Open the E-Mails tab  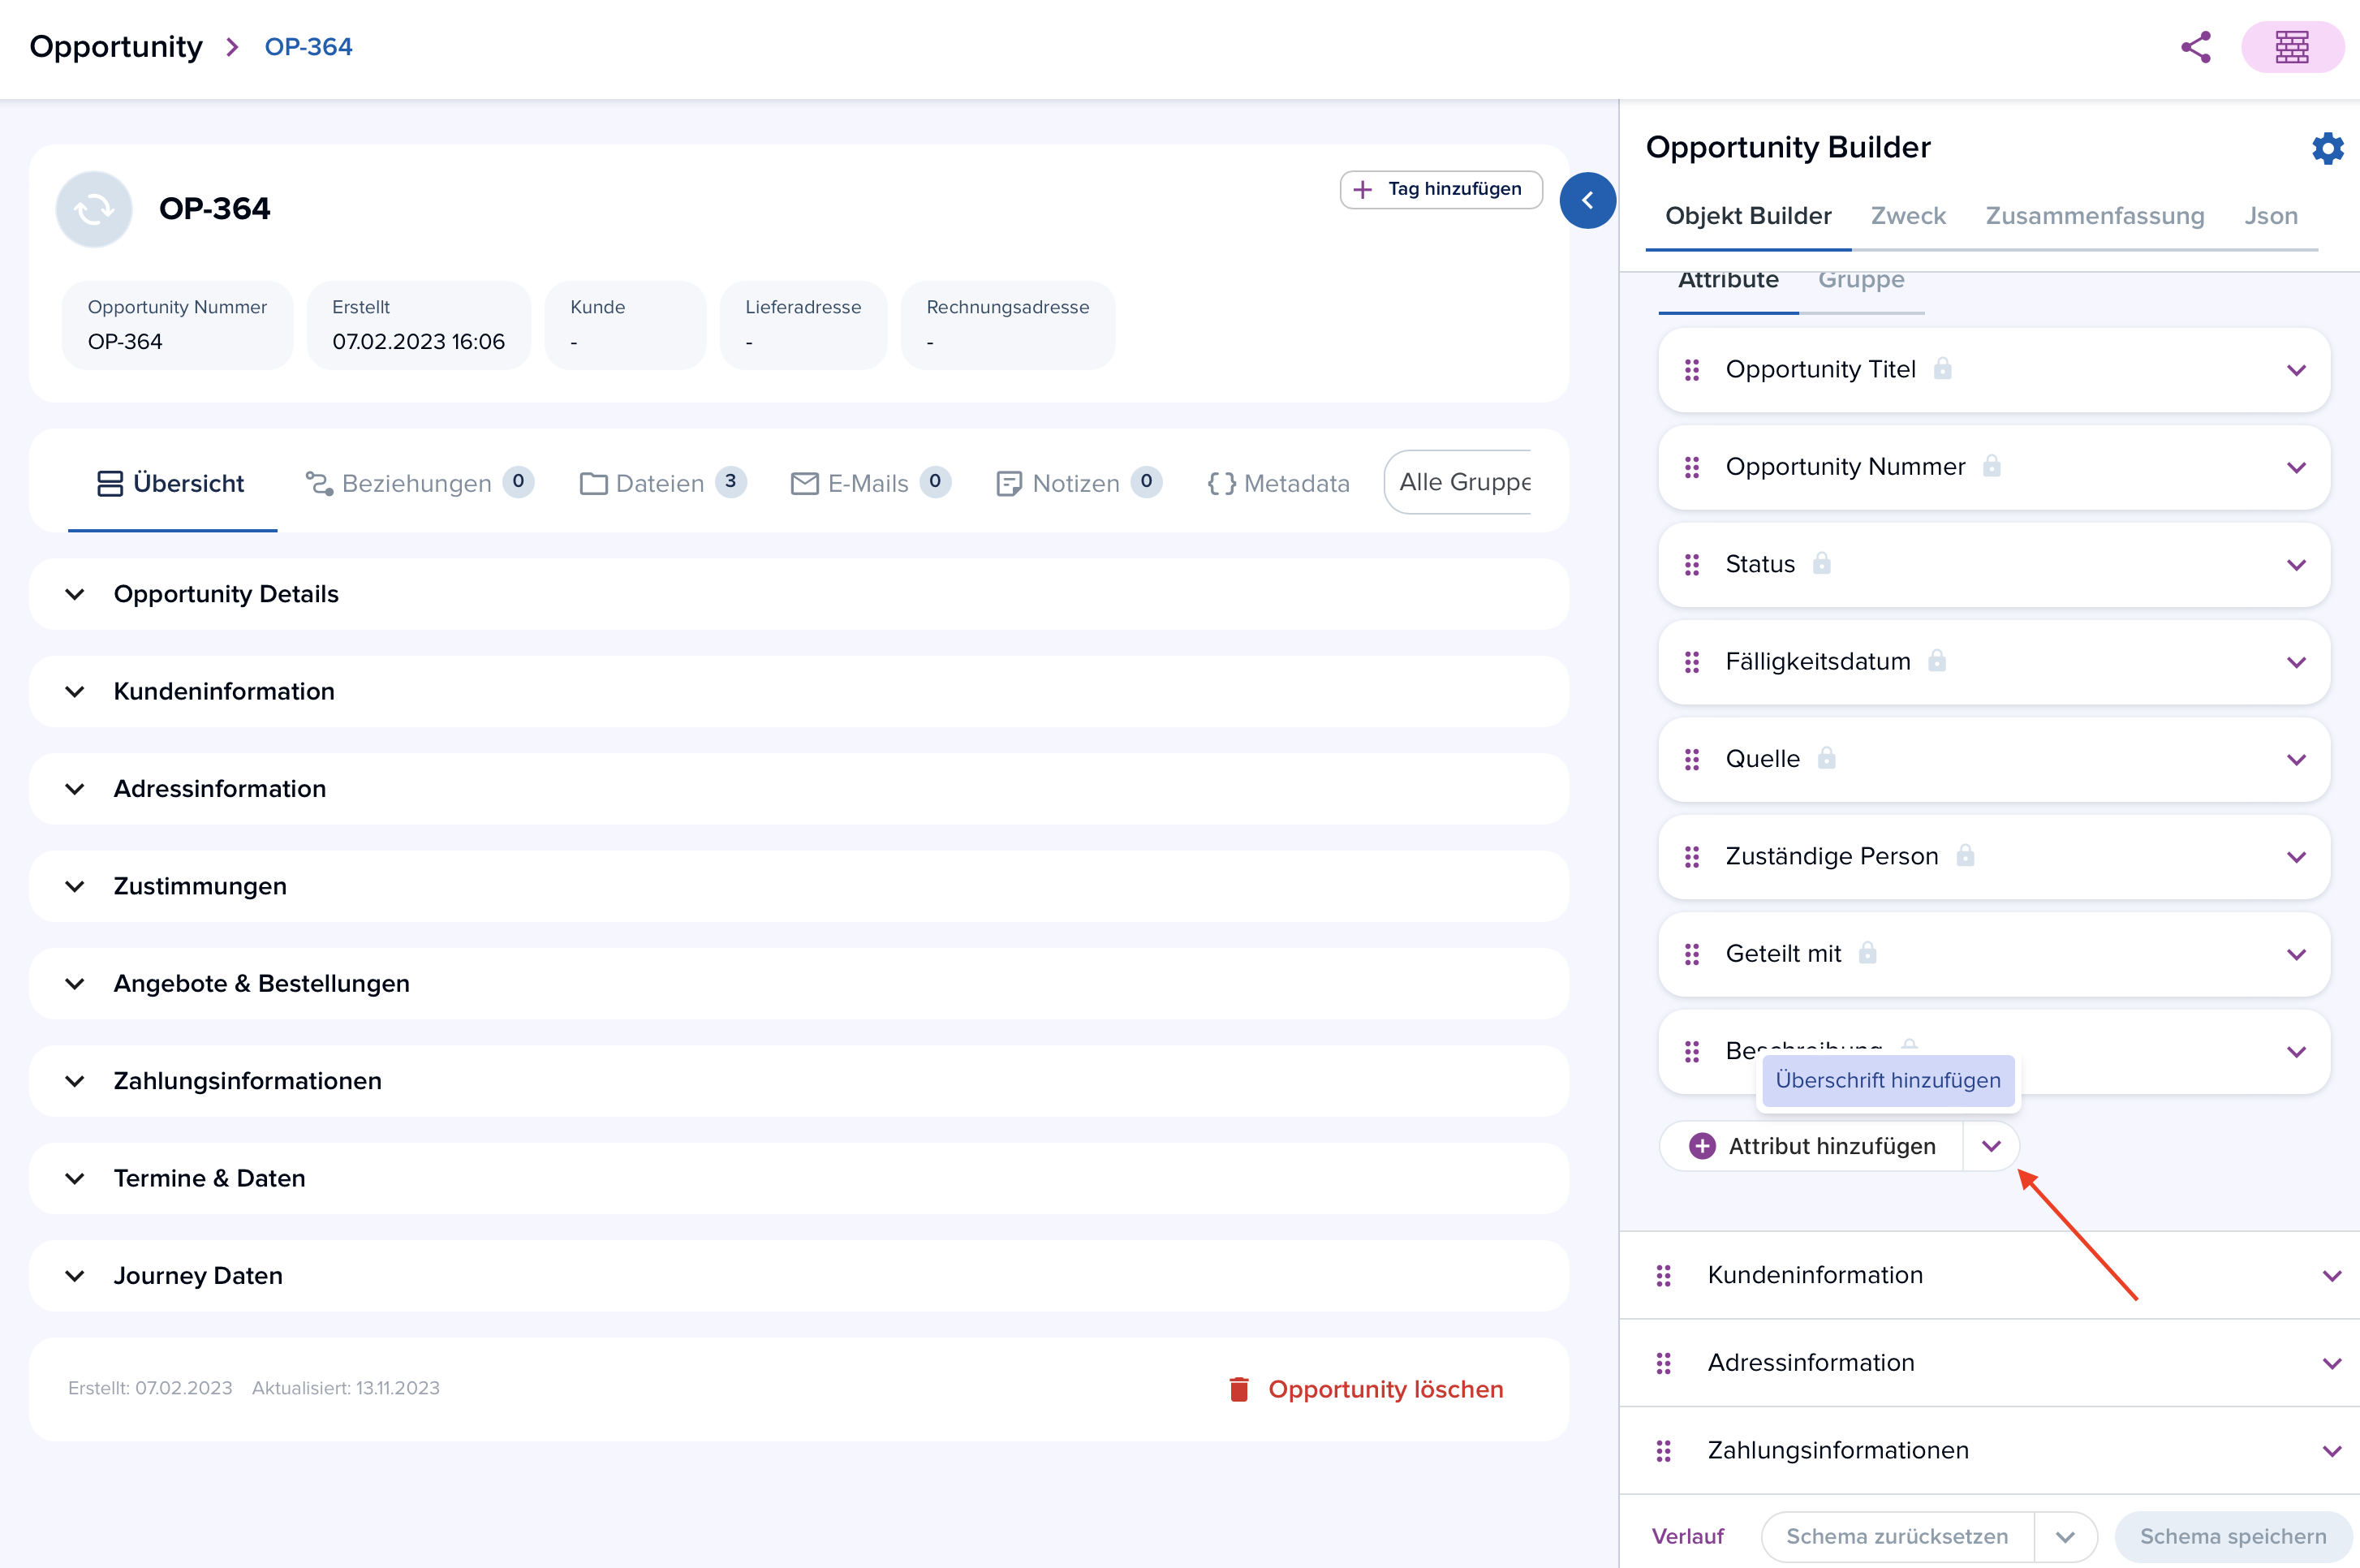[x=870, y=483]
